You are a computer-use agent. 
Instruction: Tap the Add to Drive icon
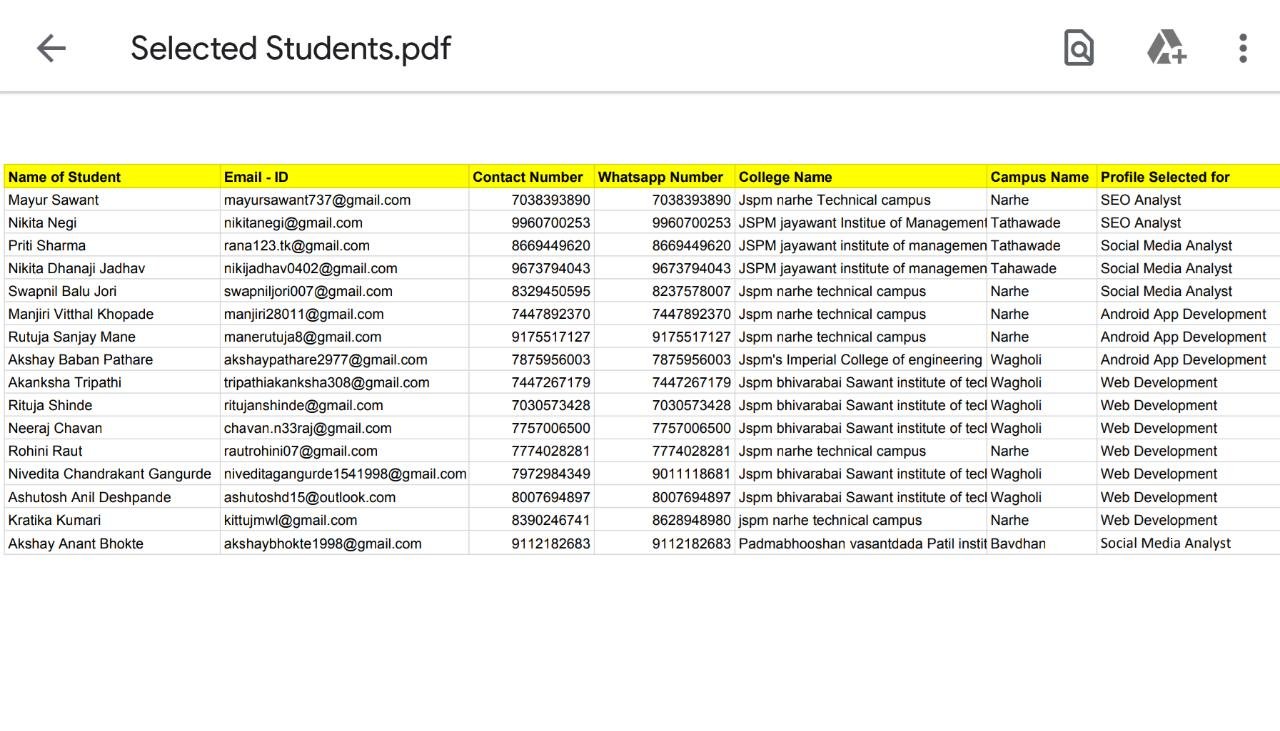pos(1166,48)
